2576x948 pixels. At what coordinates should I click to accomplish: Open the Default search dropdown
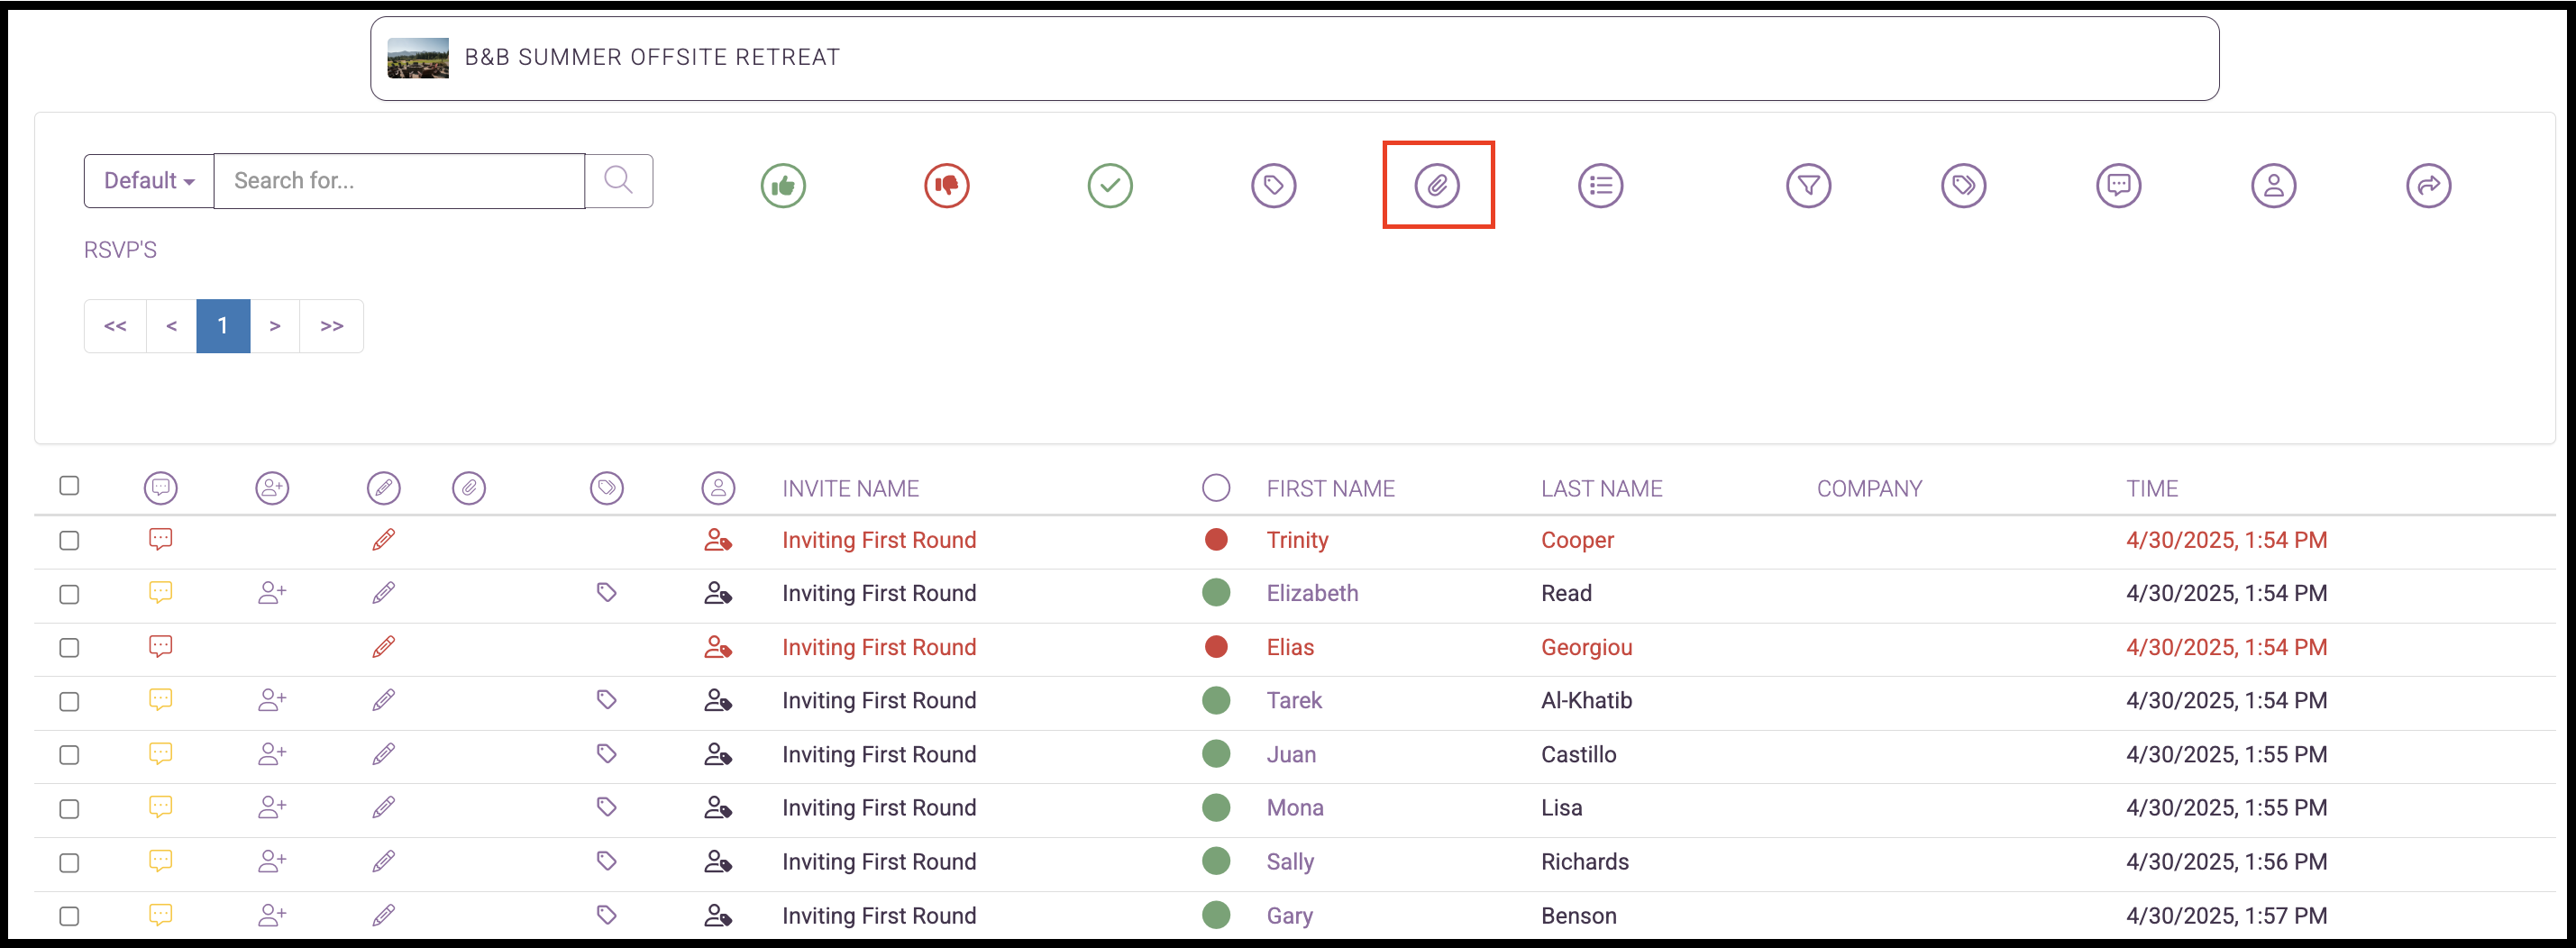tap(149, 181)
